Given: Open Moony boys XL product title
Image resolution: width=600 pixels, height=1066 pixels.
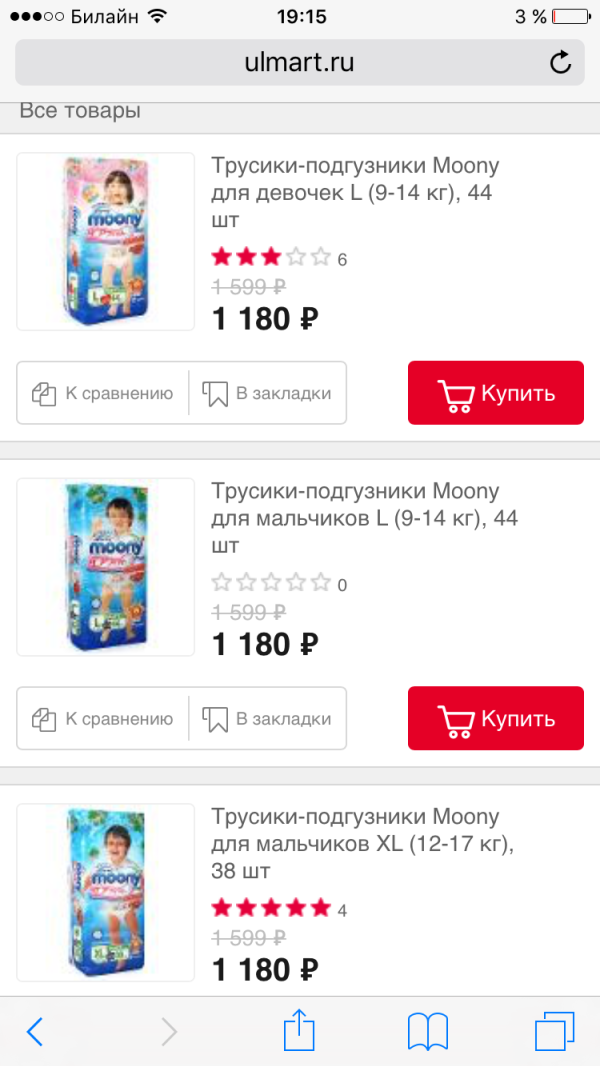Looking at the screenshot, I should click(364, 843).
